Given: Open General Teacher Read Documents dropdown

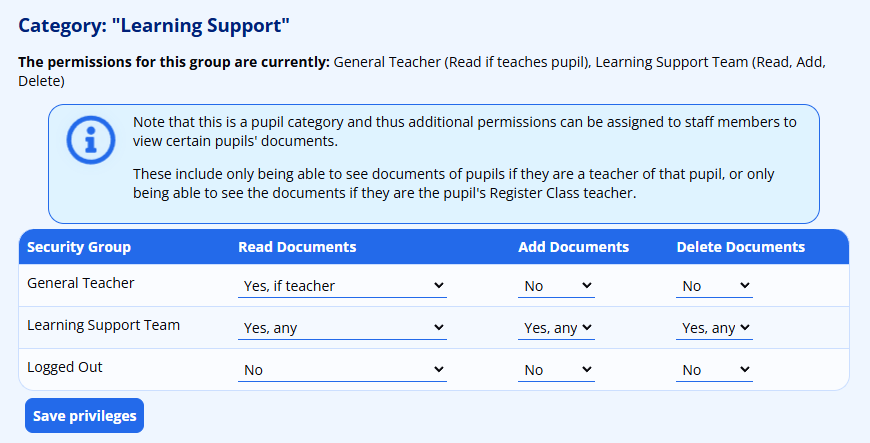Looking at the screenshot, I should pos(342,286).
